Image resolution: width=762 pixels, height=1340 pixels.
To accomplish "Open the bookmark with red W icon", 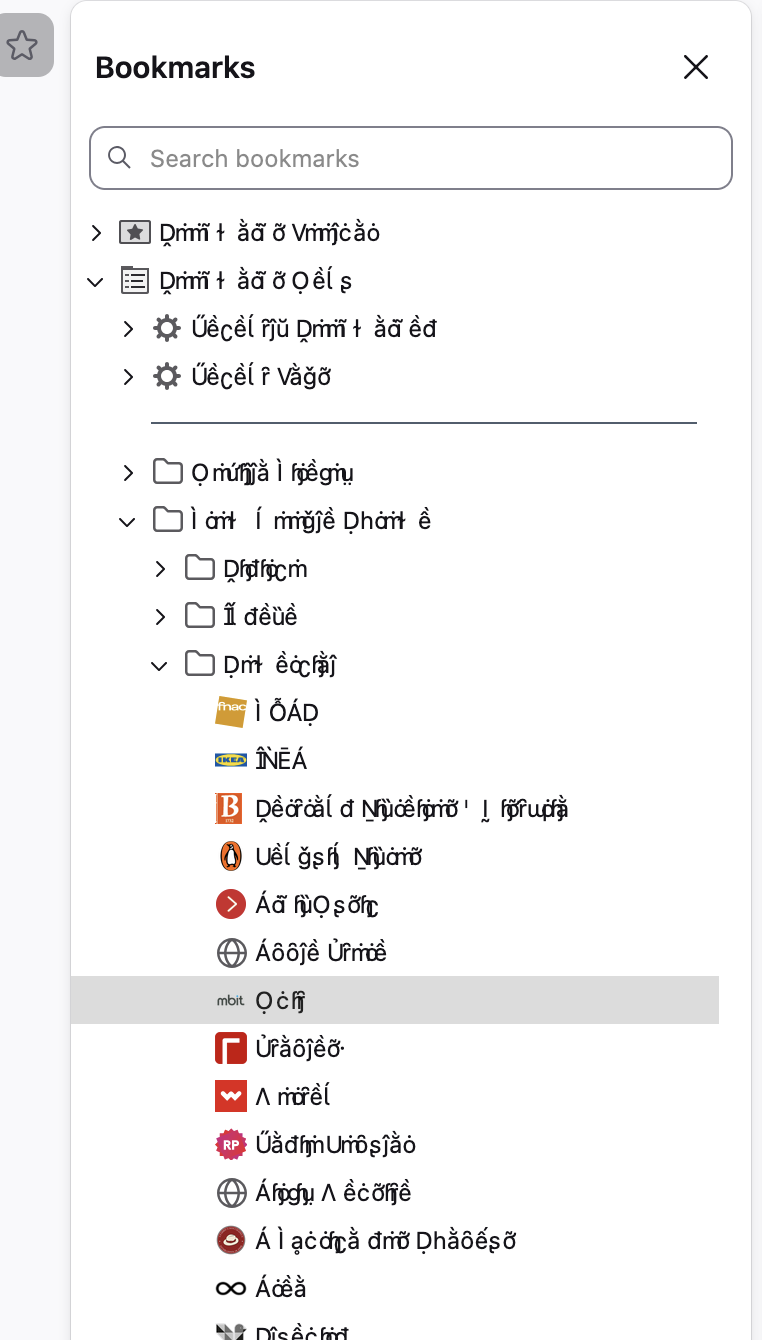I will click(292, 1096).
